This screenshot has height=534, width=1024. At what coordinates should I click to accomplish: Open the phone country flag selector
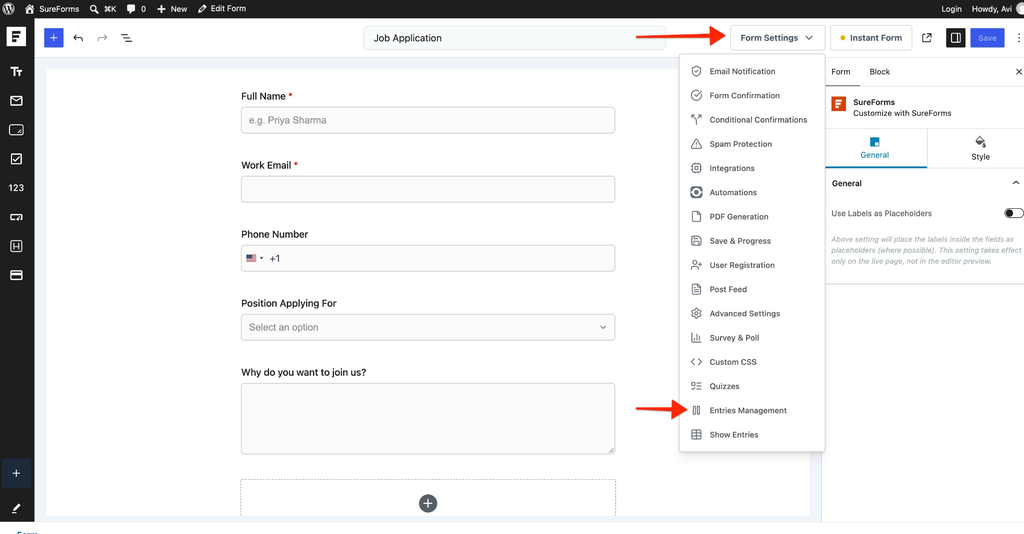click(255, 259)
